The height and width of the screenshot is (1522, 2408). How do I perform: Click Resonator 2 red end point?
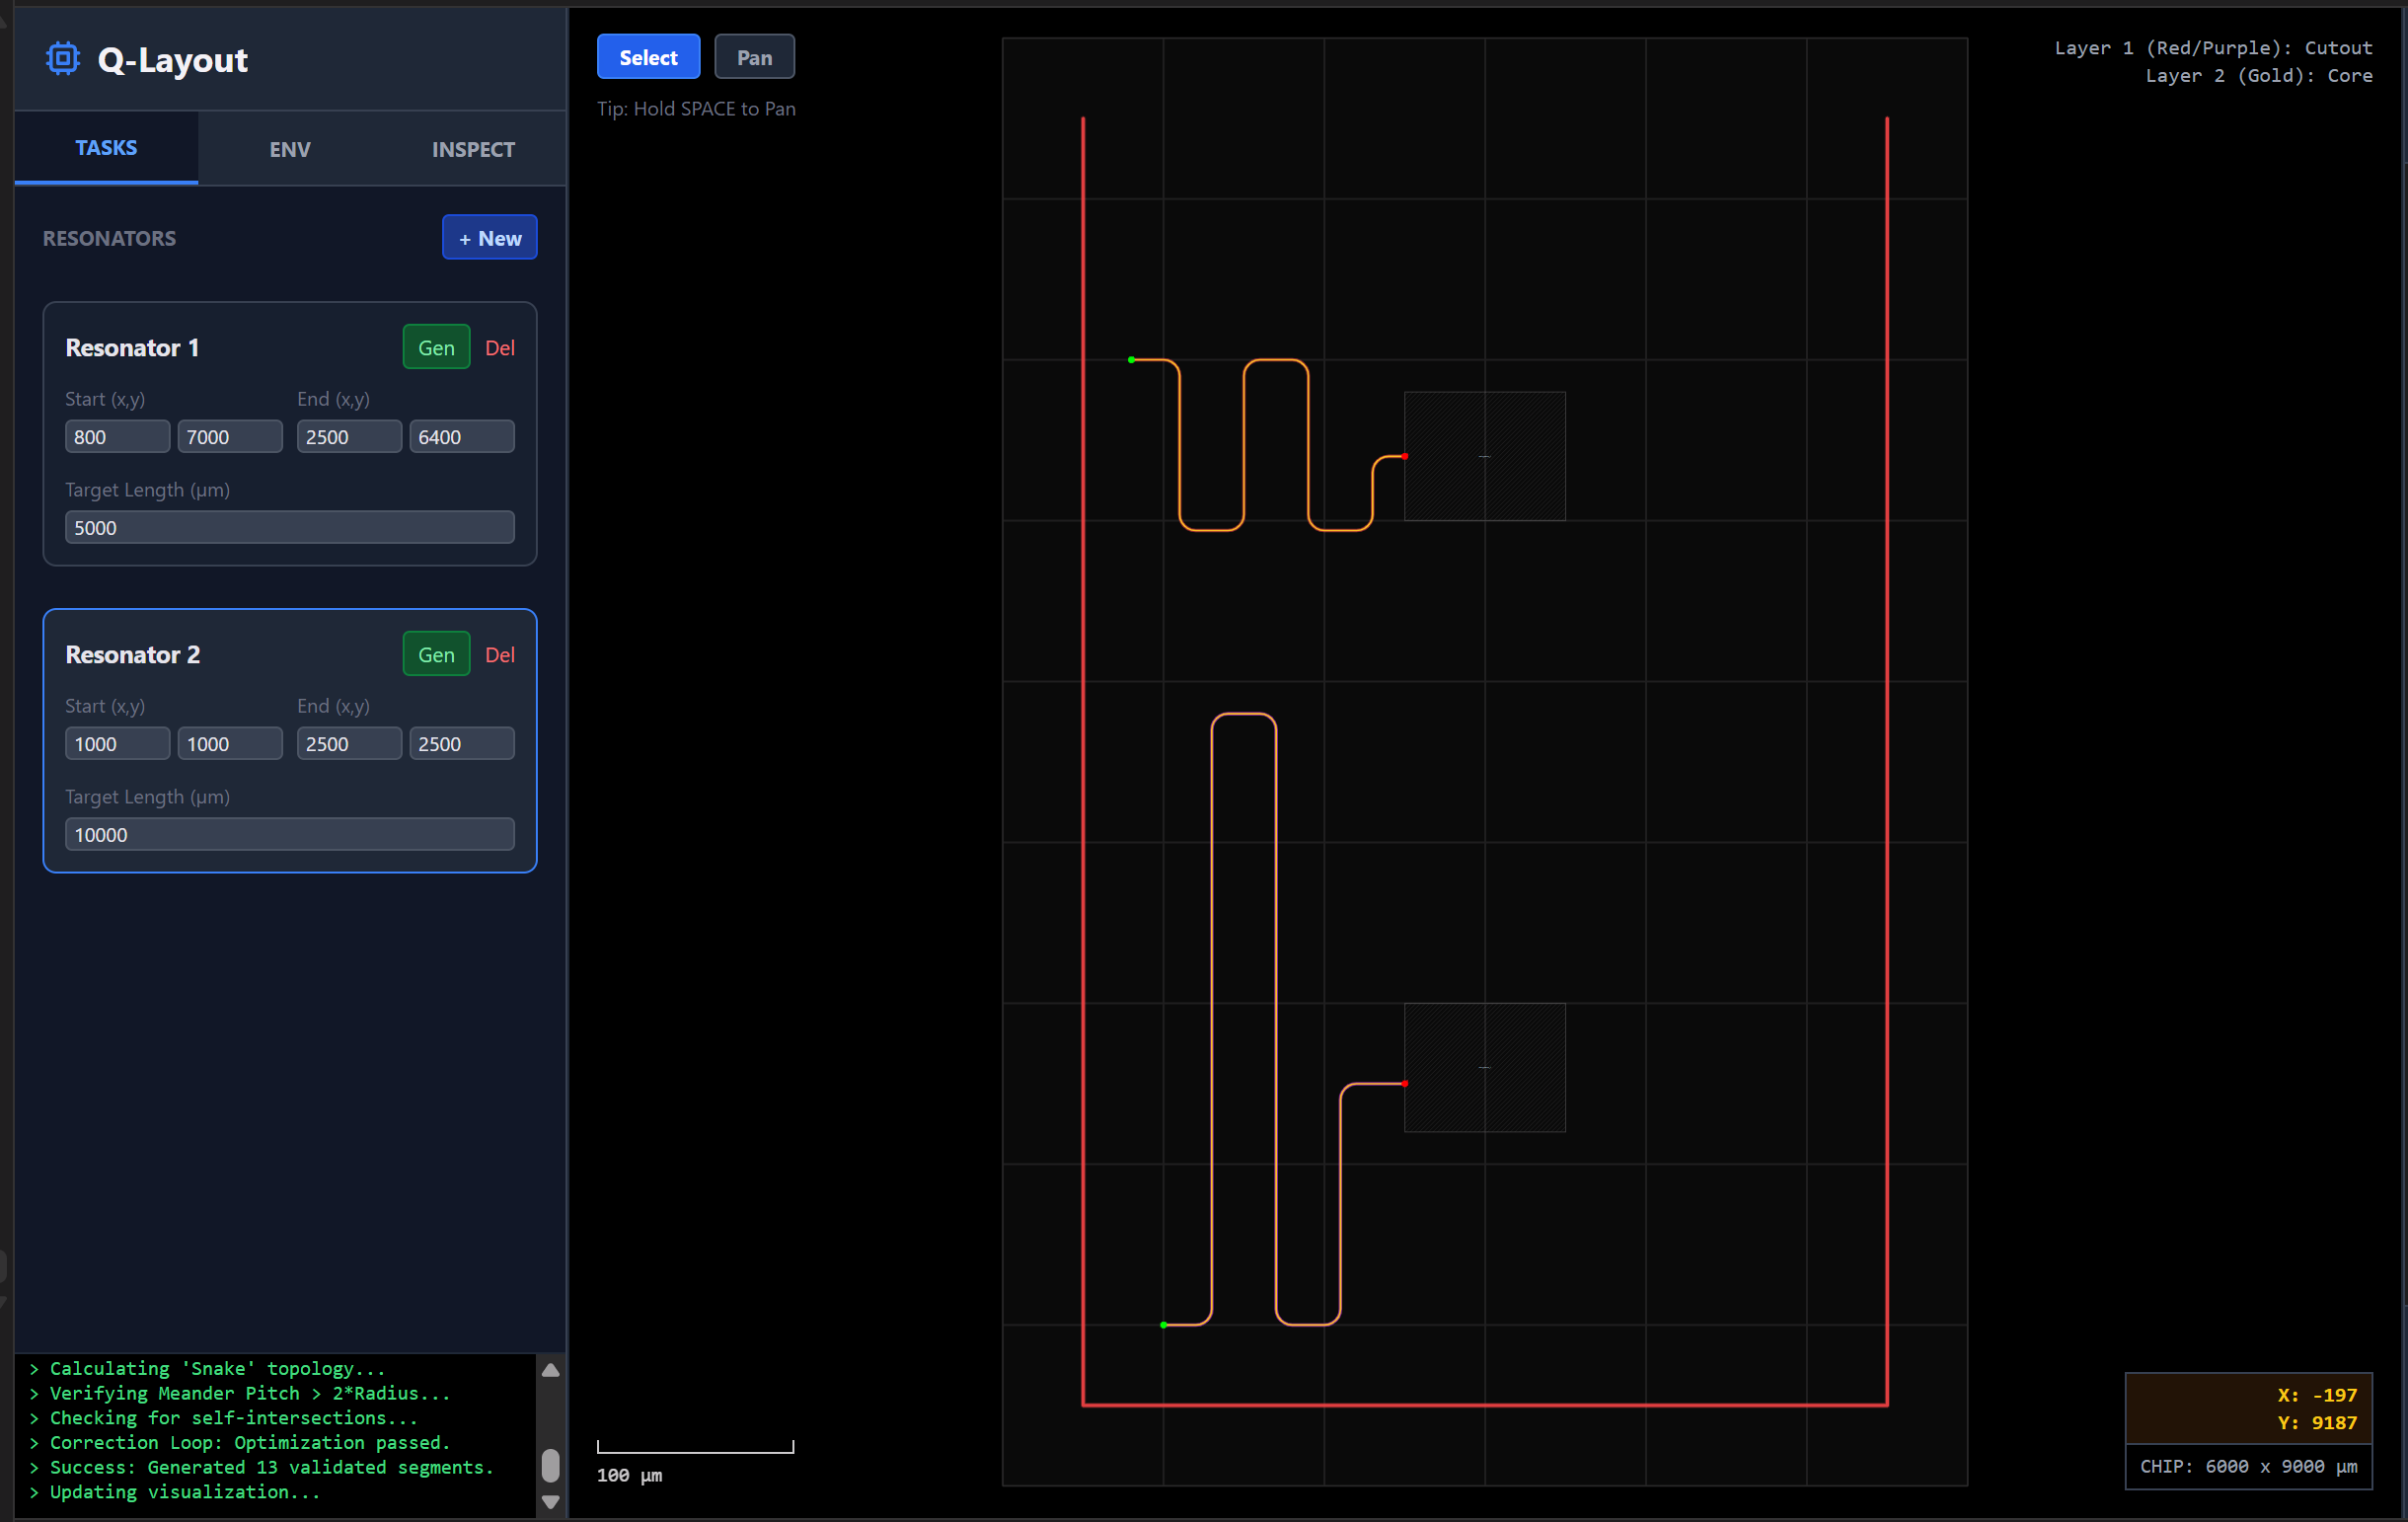coord(1405,1084)
